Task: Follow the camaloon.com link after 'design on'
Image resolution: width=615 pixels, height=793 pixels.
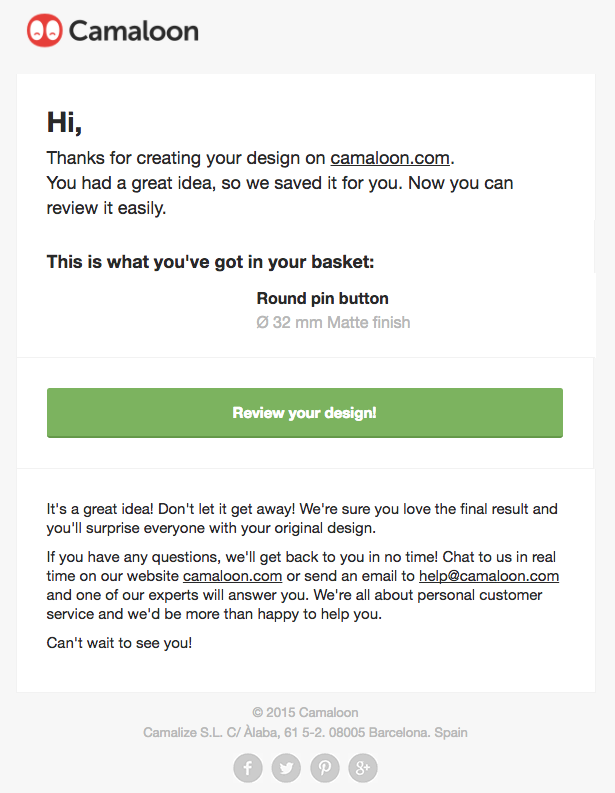Action: [x=390, y=158]
